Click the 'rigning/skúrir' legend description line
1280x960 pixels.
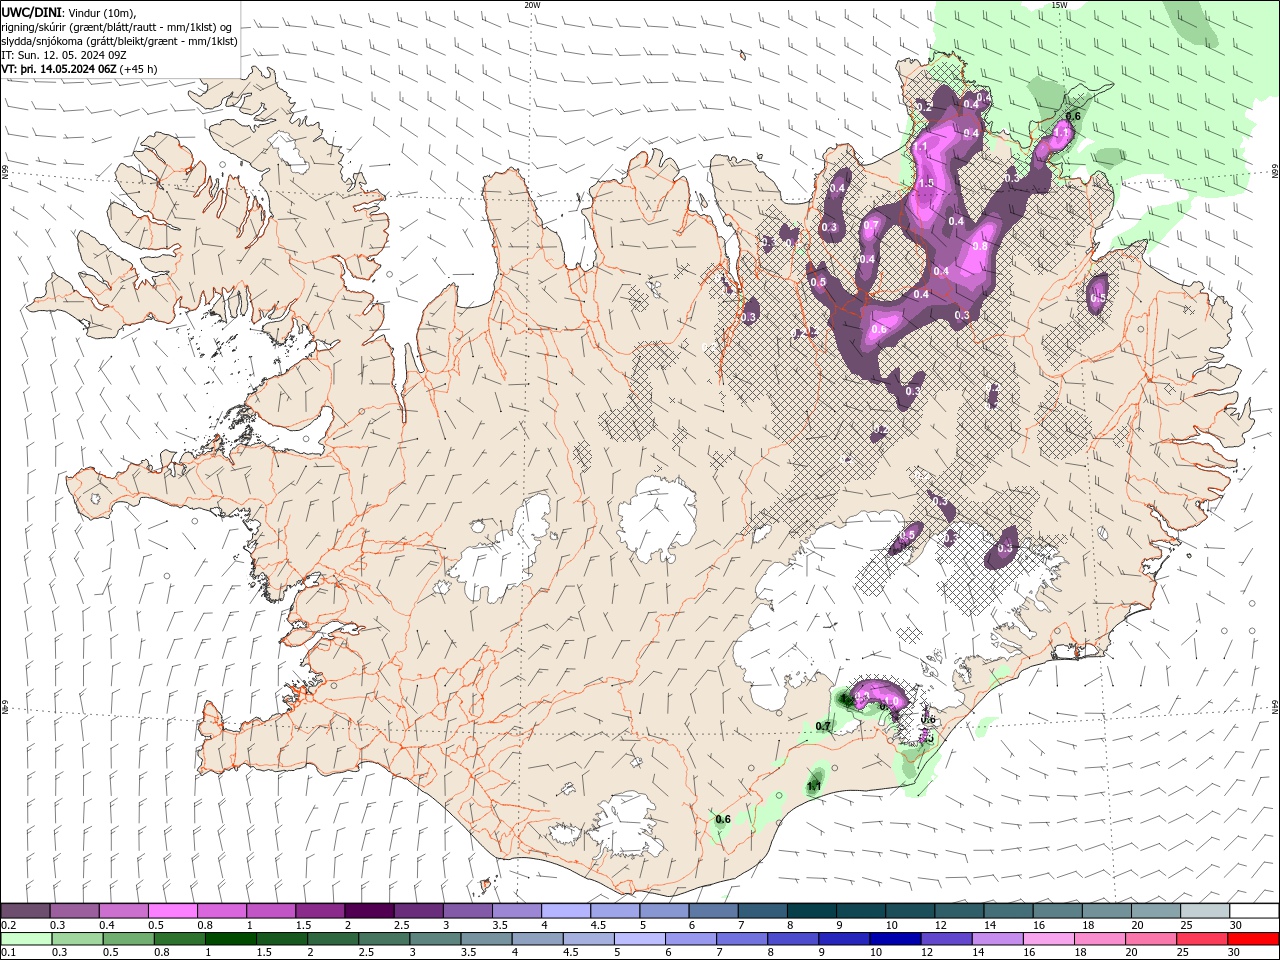click(x=118, y=27)
